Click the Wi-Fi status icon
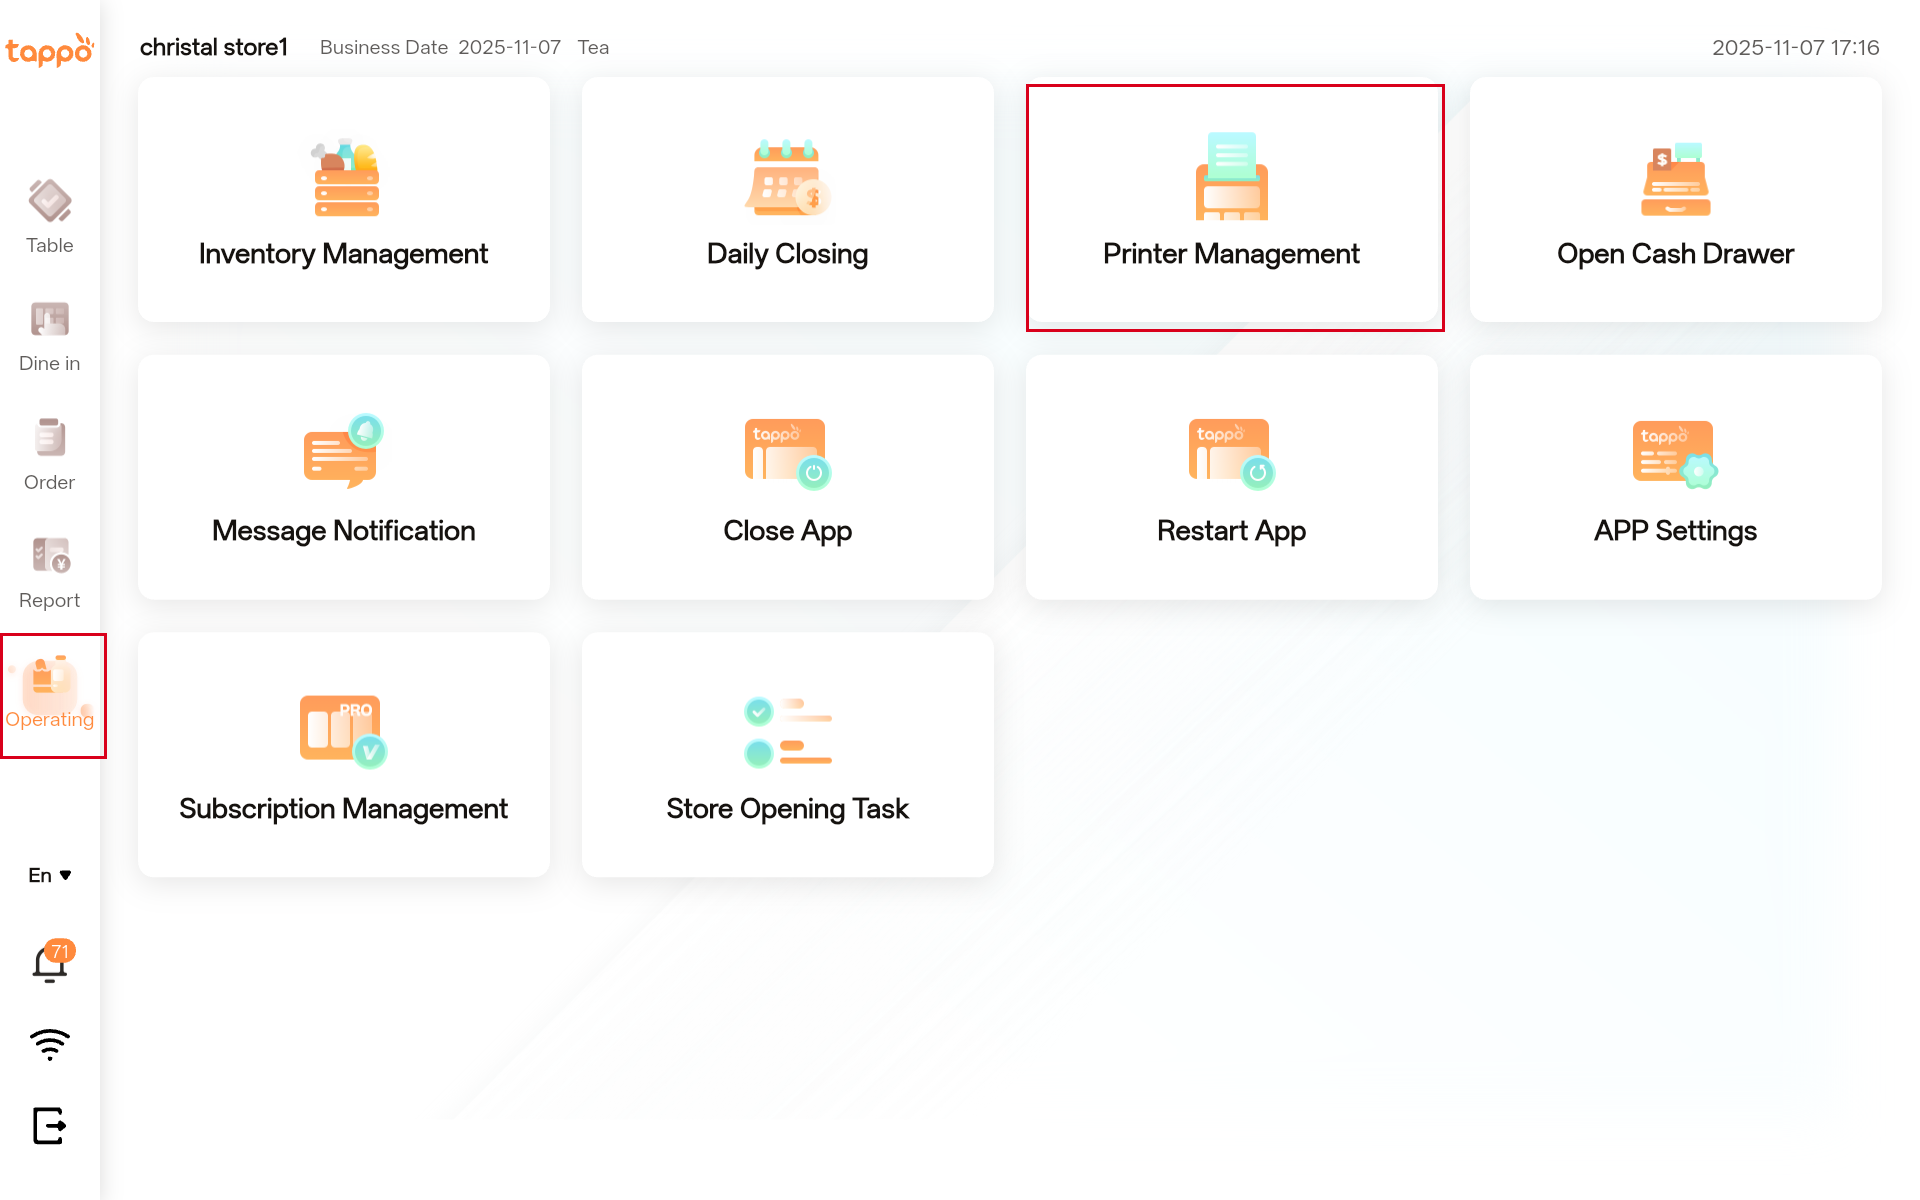The image size is (1920, 1200). tap(50, 1044)
